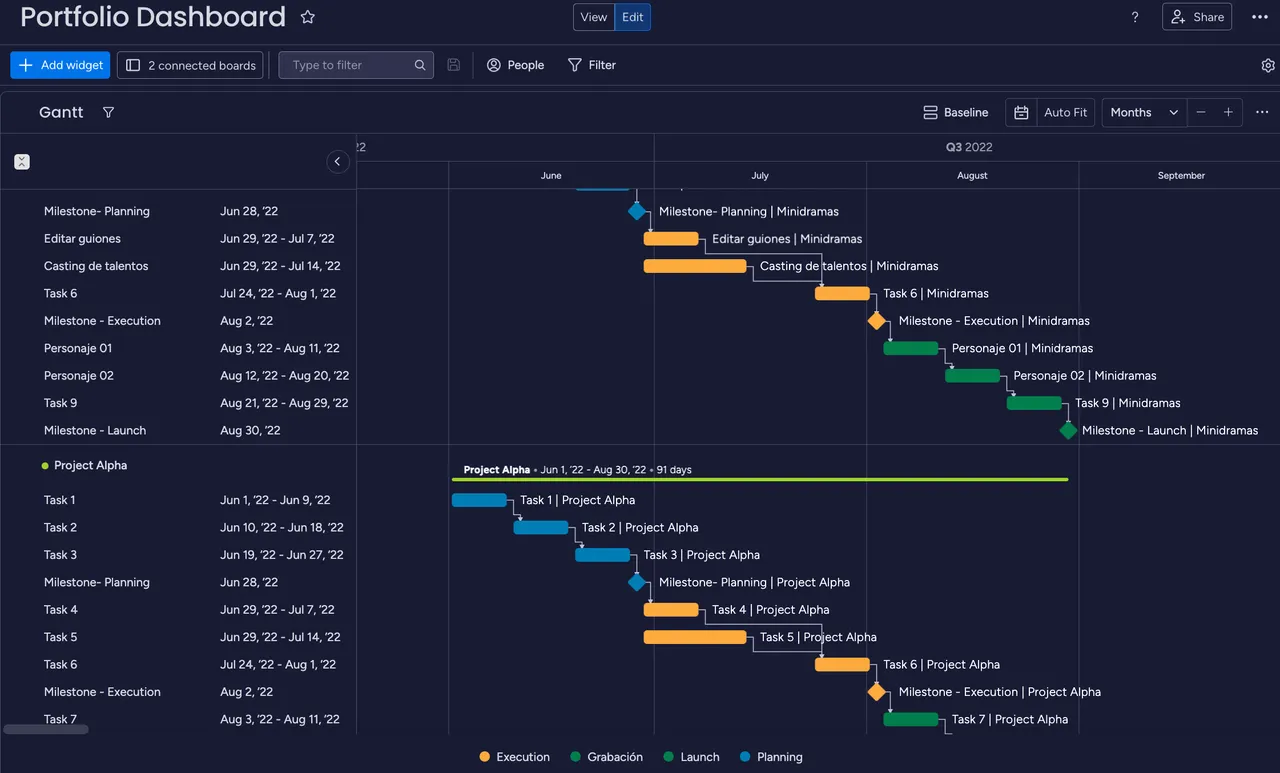This screenshot has height=773, width=1280.
Task: Click the Share button
Action: coord(1197,17)
